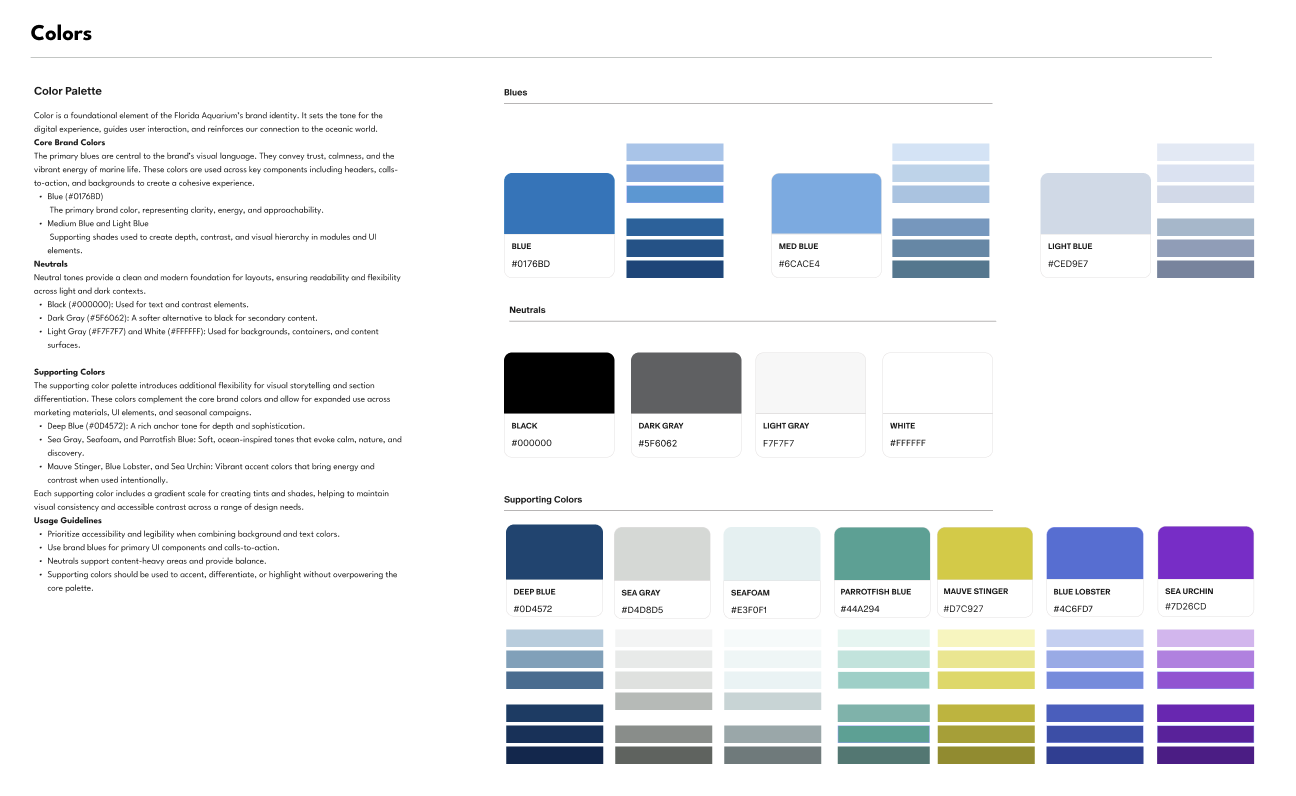The height and width of the screenshot is (796, 1296).
Task: Click the lightest tint strip under BLUE LOBSTER
Action: tap(1095, 638)
